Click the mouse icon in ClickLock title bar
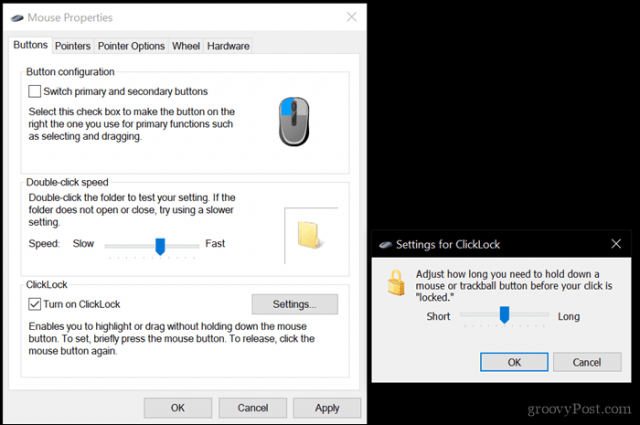The width and height of the screenshot is (640, 425). point(385,245)
